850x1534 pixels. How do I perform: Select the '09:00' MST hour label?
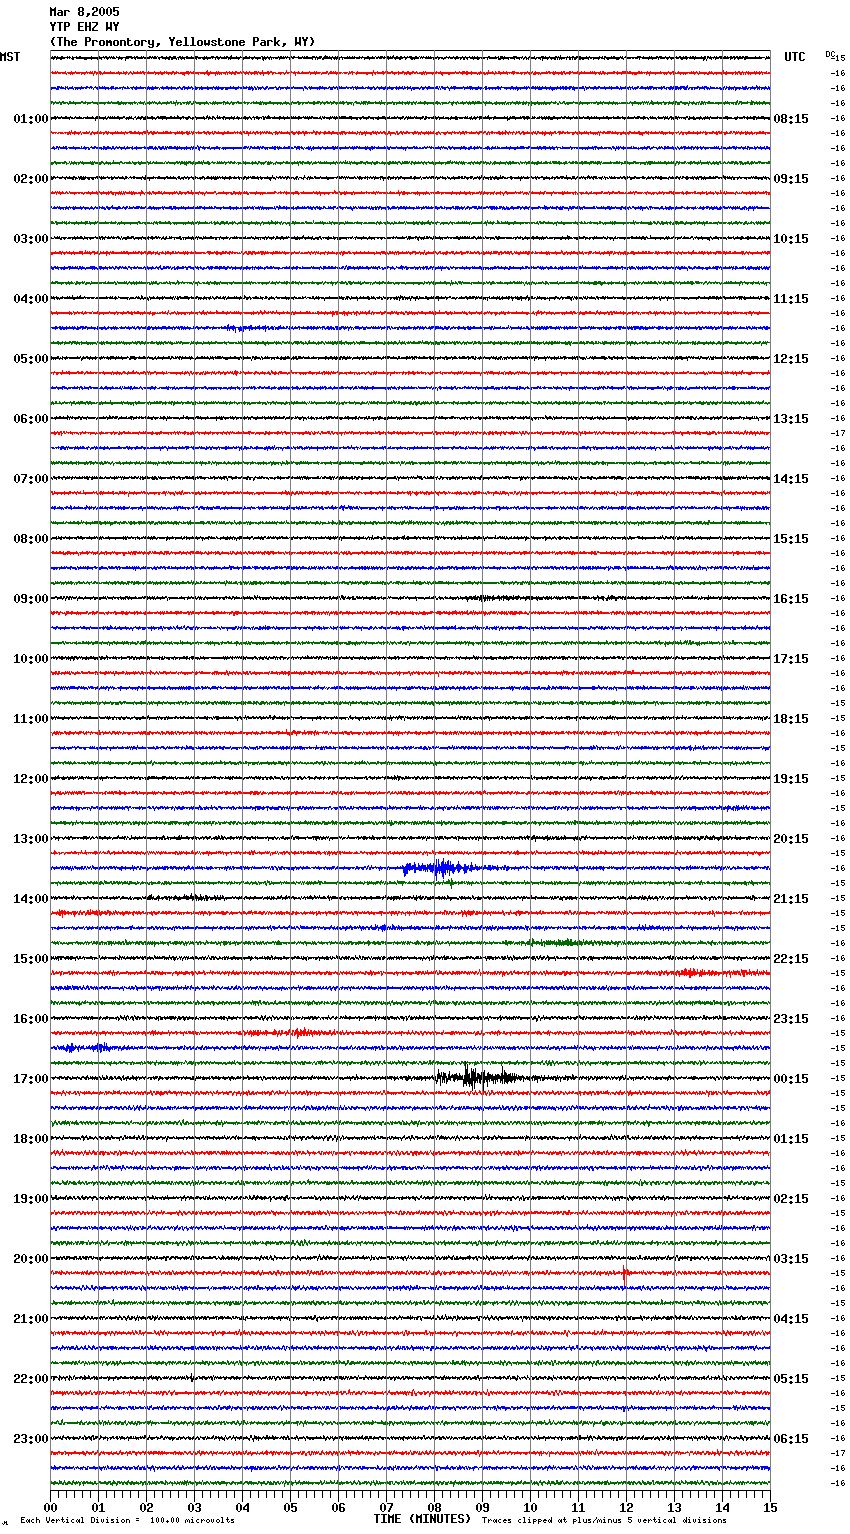tap(31, 599)
